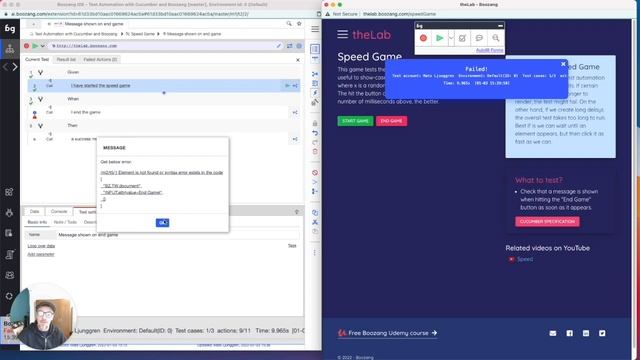Viewport: 640px width, 360px height.
Task: Click the circular sync icon in left sidebar
Action: point(9,296)
